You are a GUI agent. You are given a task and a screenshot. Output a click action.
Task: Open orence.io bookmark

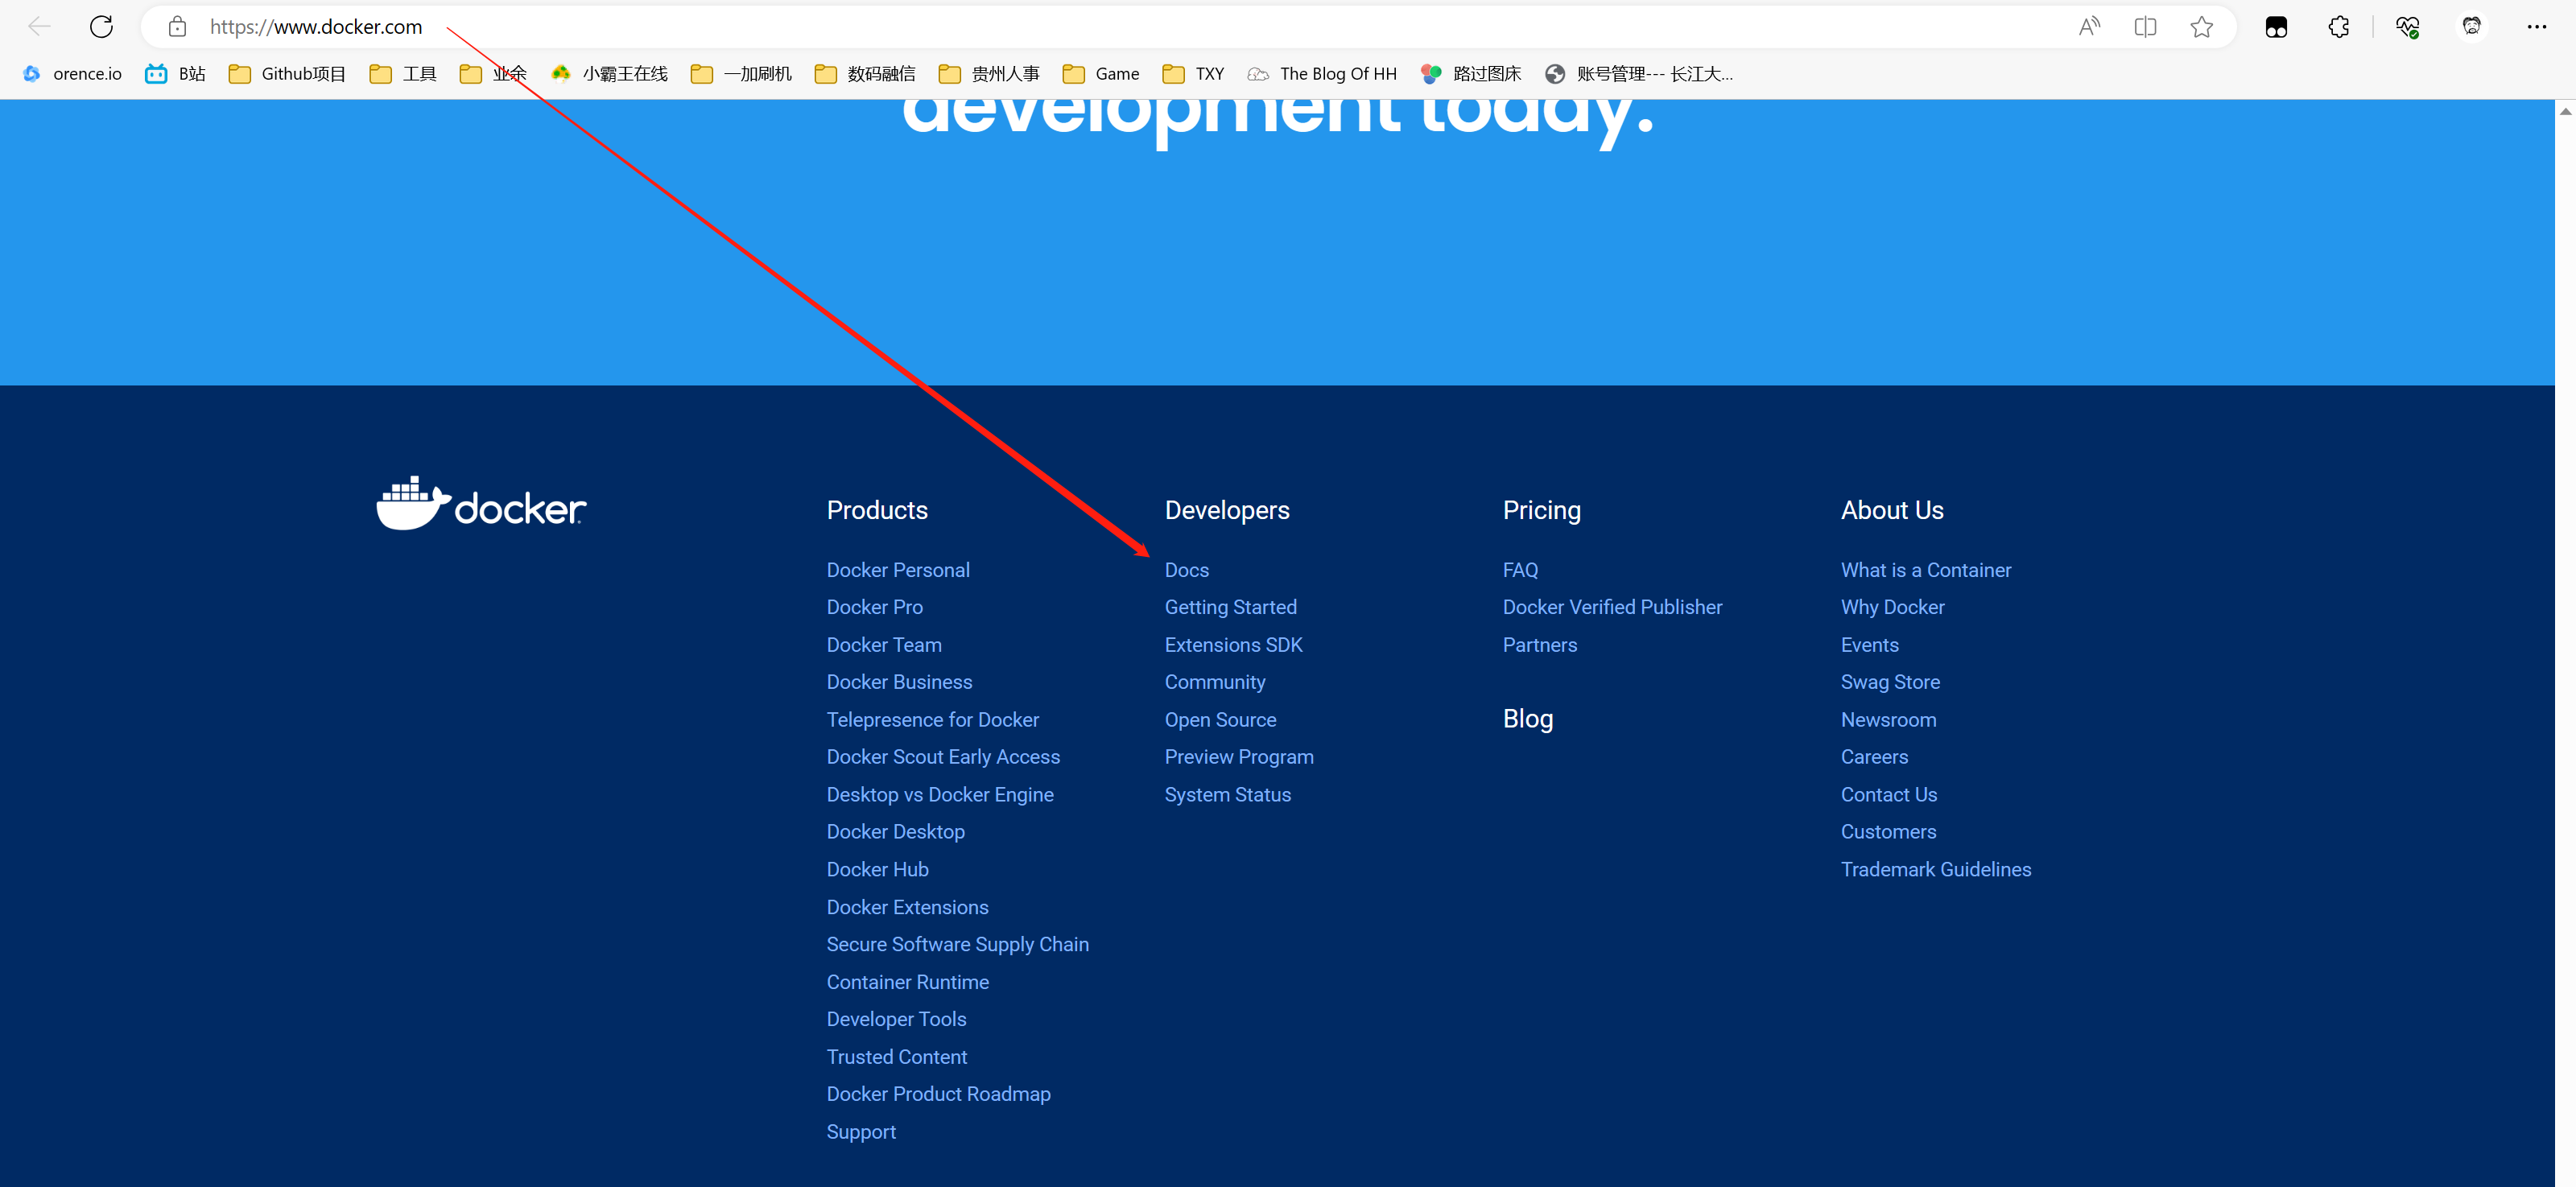click(72, 74)
